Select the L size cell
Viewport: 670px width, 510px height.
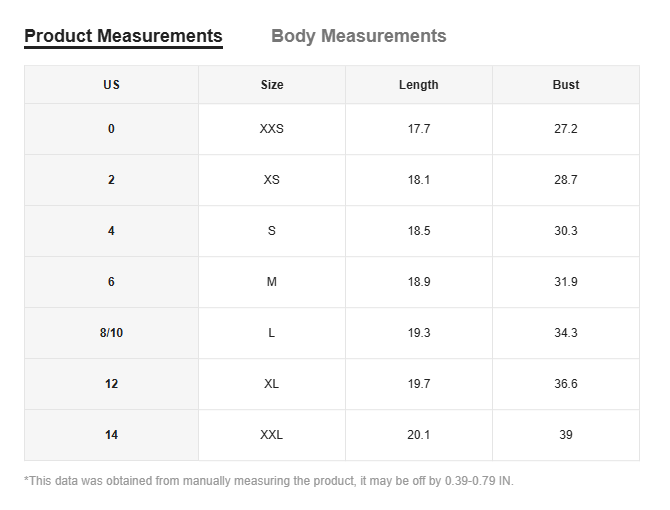click(x=271, y=333)
